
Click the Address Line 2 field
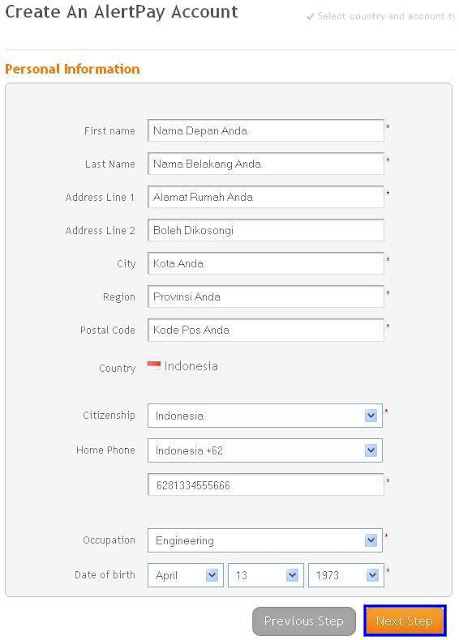[x=266, y=230]
